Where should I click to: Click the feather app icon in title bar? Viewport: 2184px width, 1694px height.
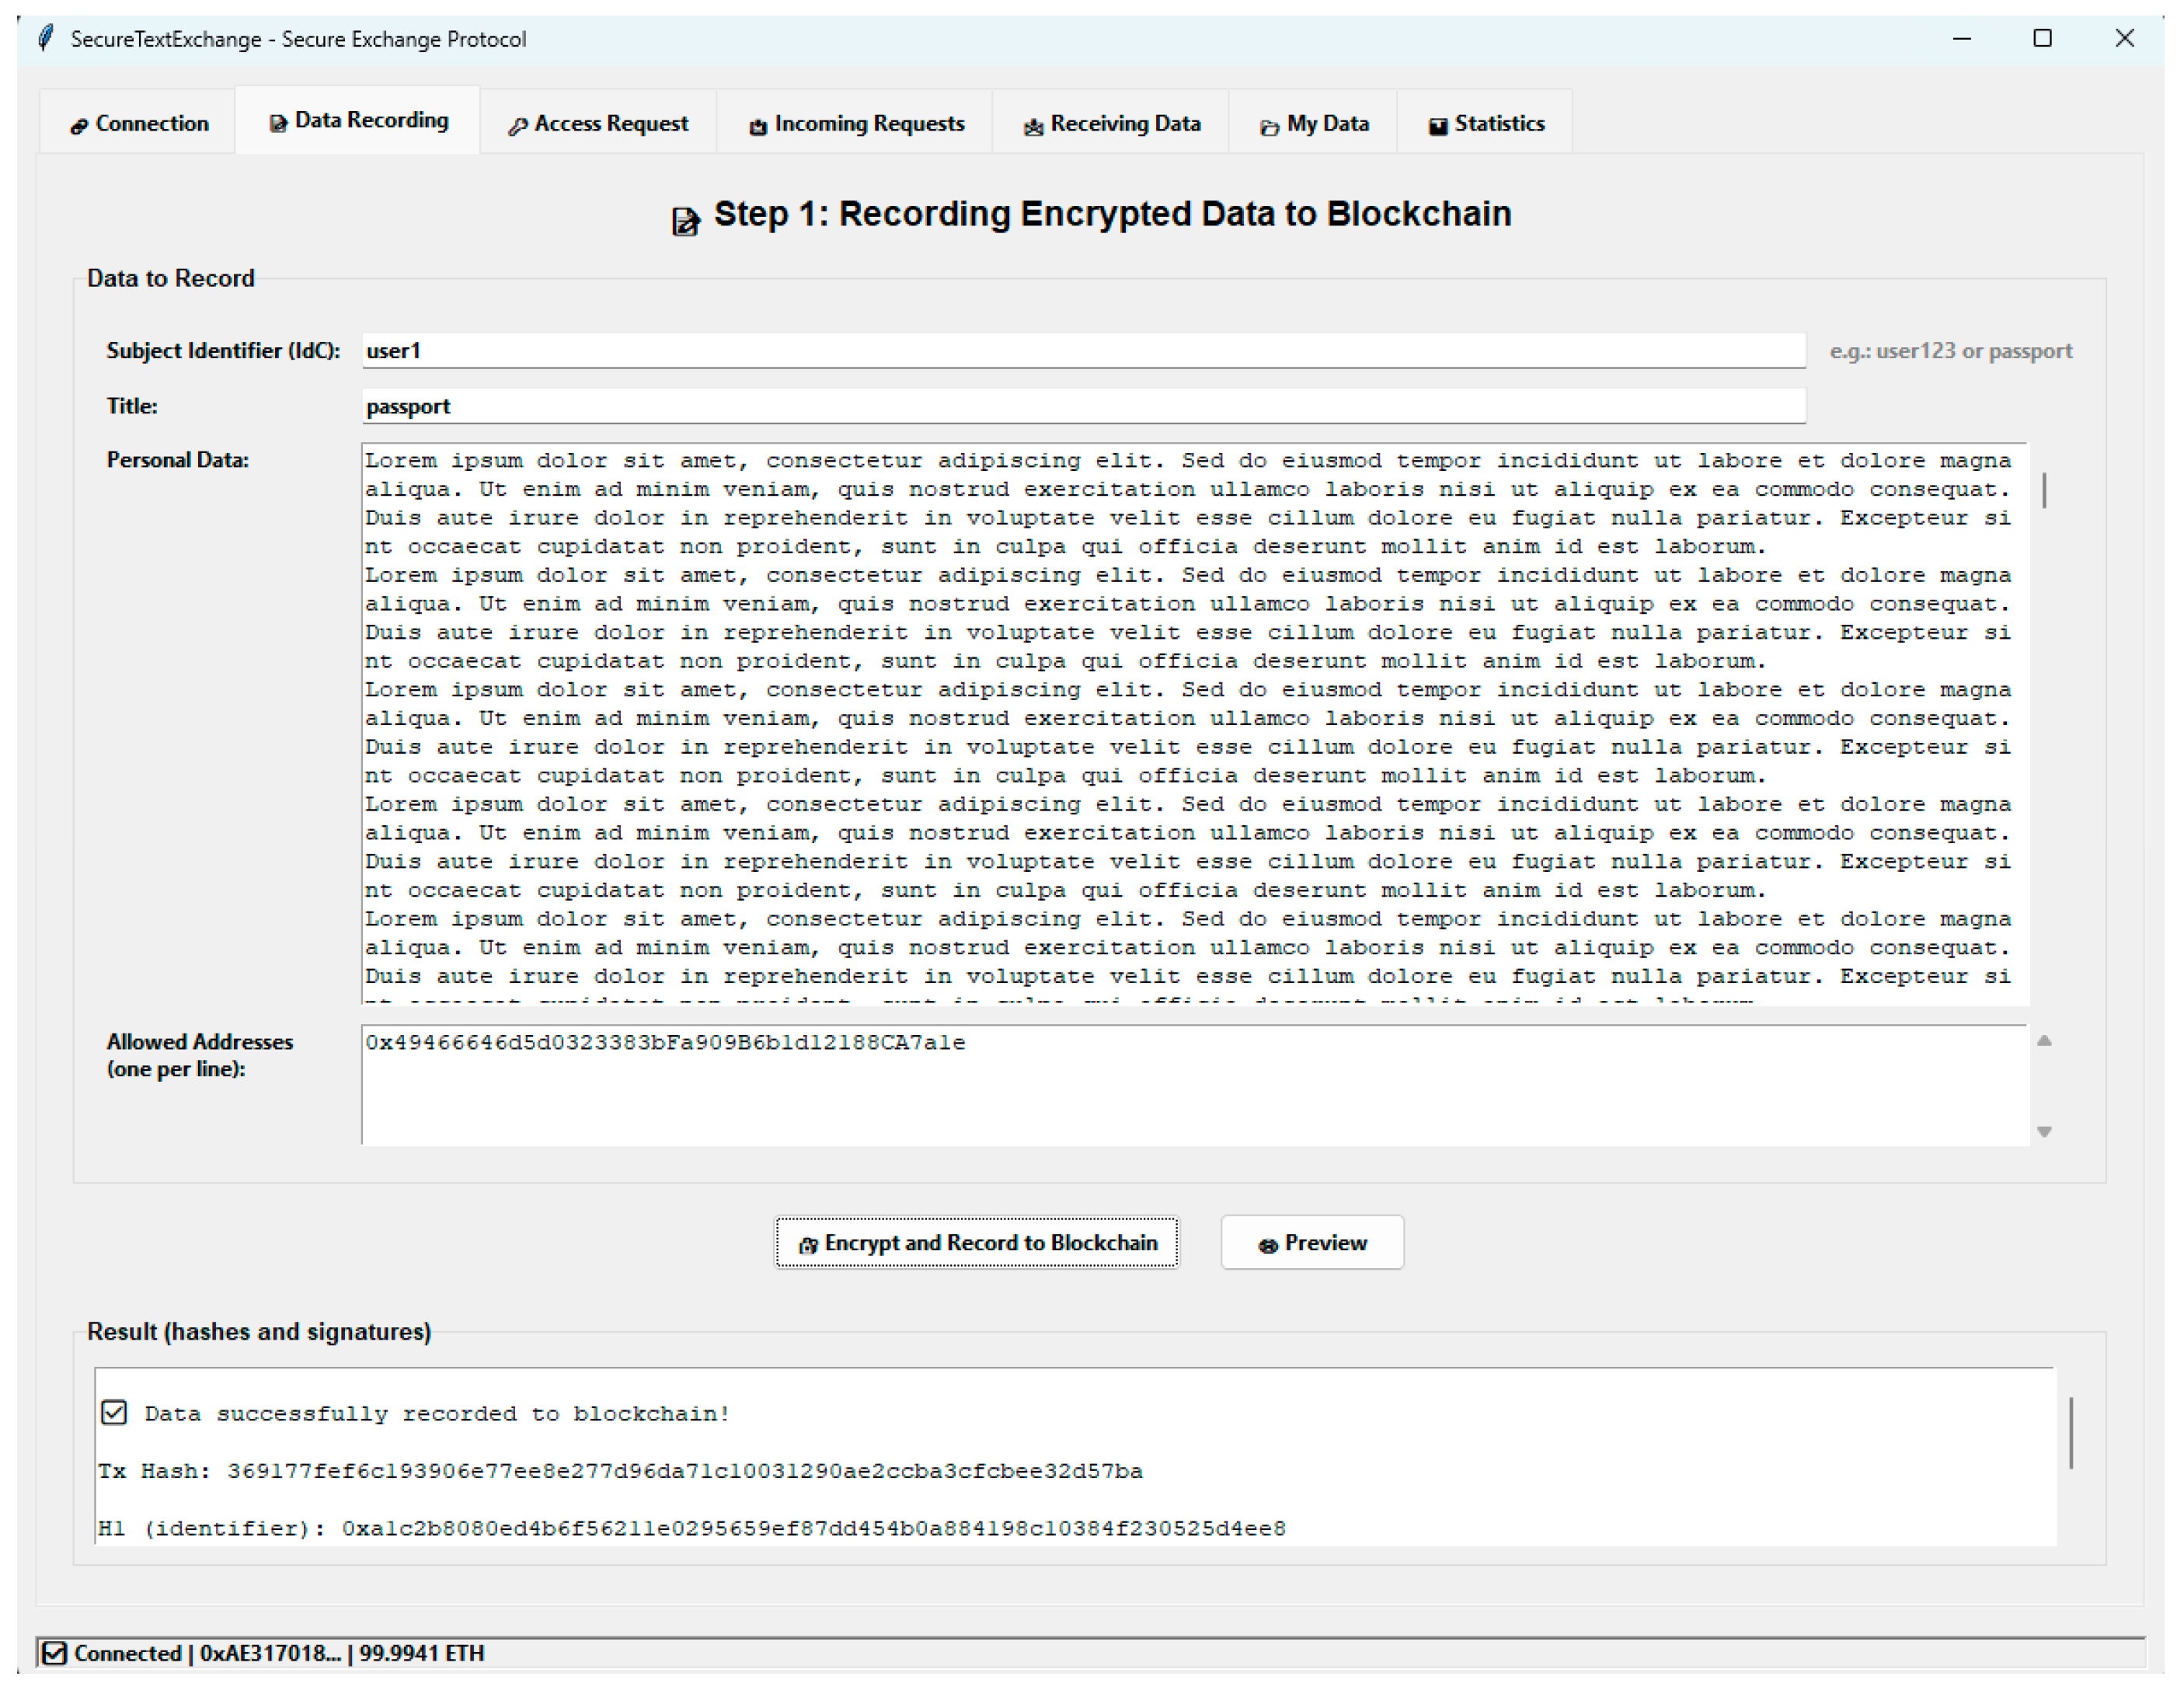(46, 38)
